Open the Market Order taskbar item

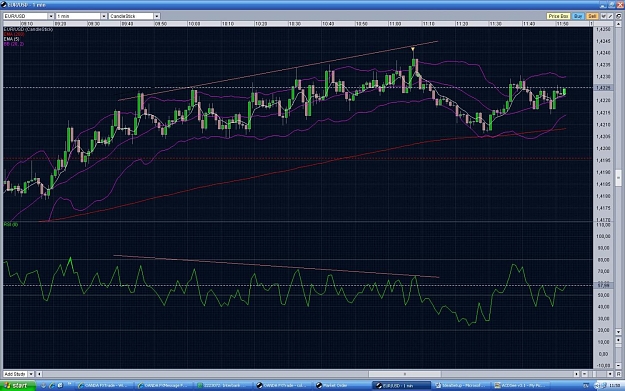tap(342, 385)
